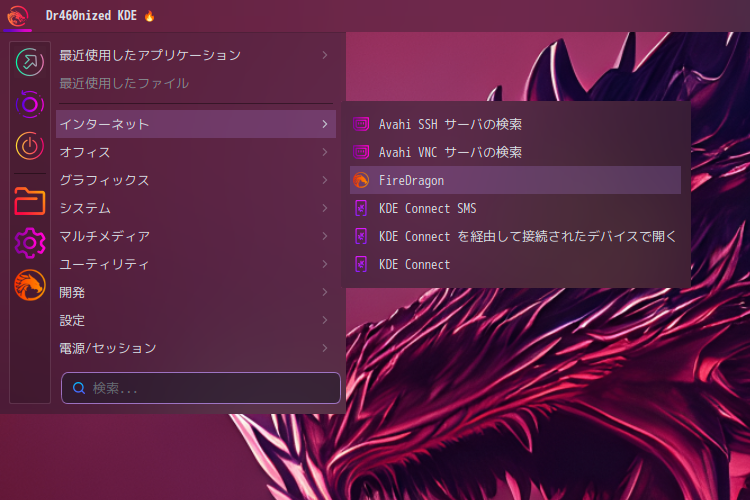The image size is (750, 500).
Task: Click the power button icon in the sidebar
Action: pyautogui.click(x=30, y=145)
